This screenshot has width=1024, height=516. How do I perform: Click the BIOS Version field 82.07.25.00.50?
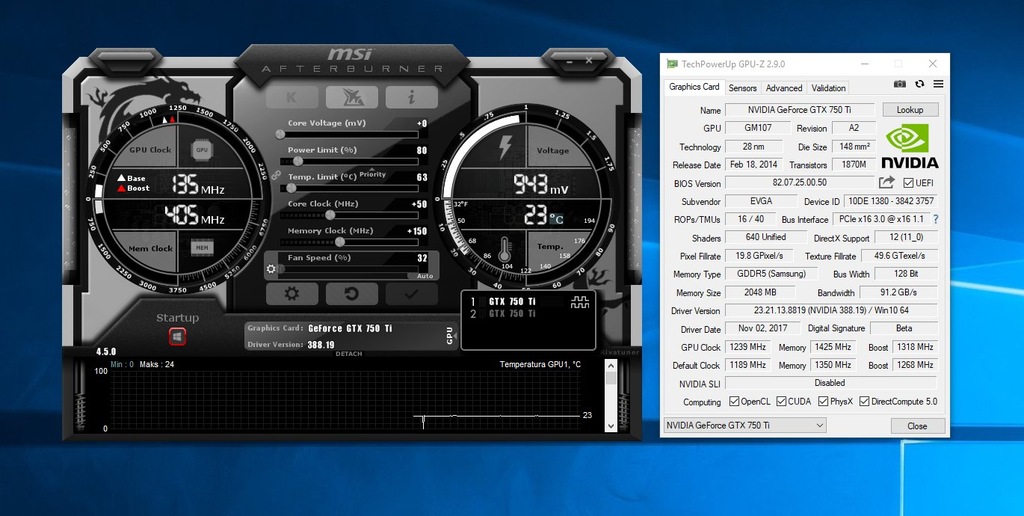pyautogui.click(x=800, y=183)
